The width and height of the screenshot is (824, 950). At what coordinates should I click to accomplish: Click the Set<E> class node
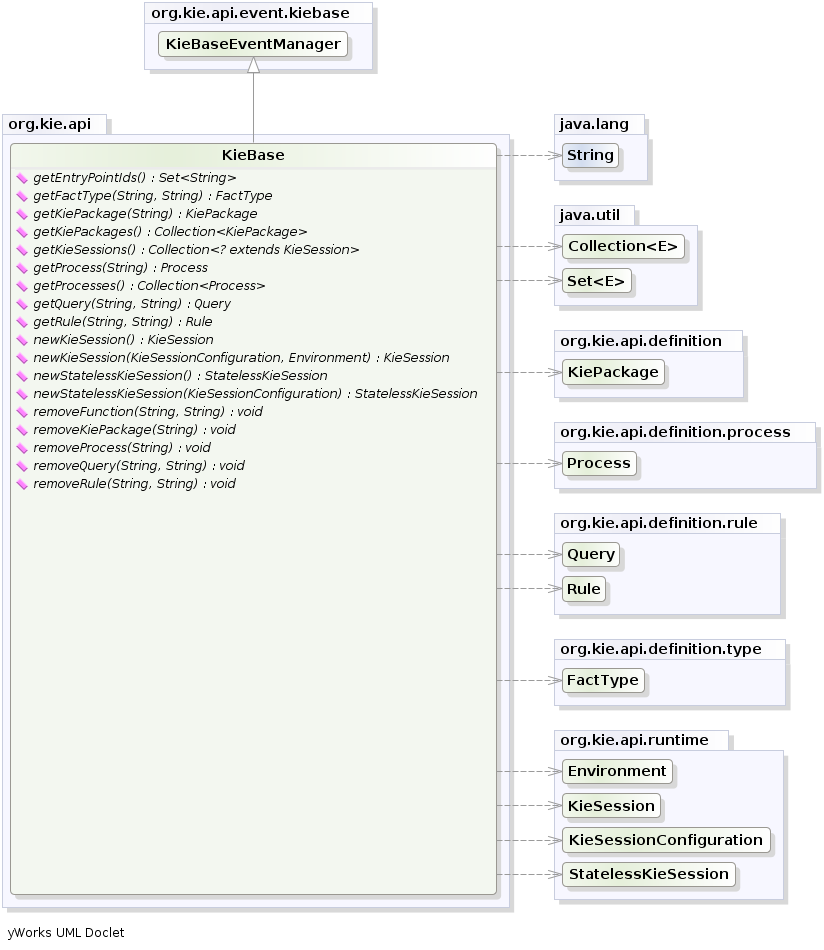597,281
